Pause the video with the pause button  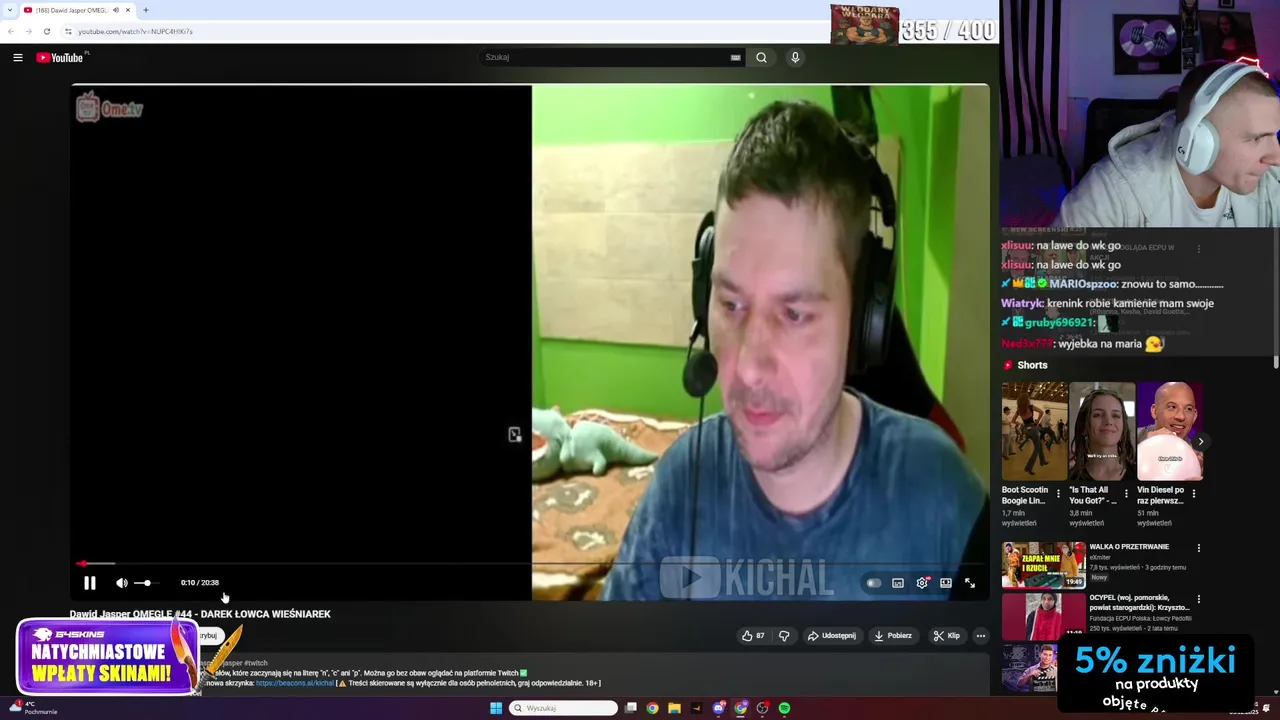click(x=90, y=583)
